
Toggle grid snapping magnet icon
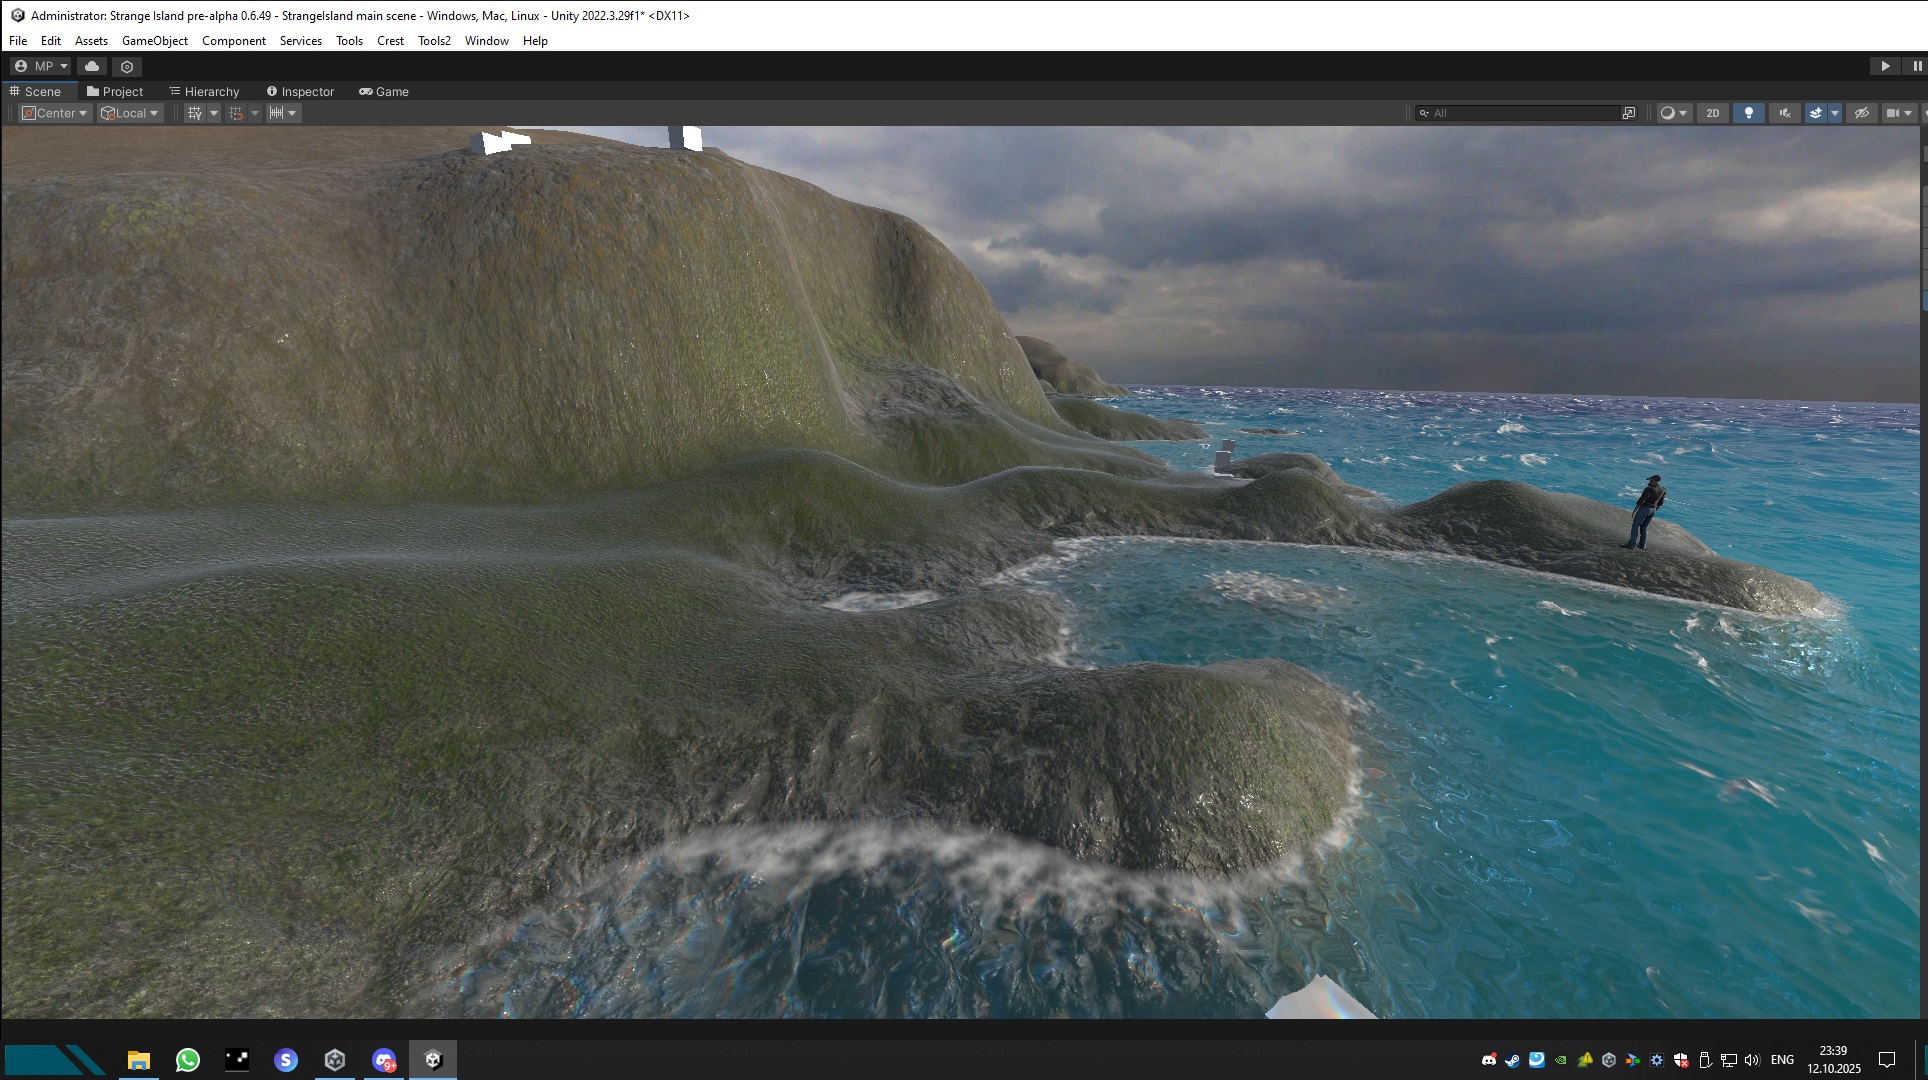coord(236,113)
